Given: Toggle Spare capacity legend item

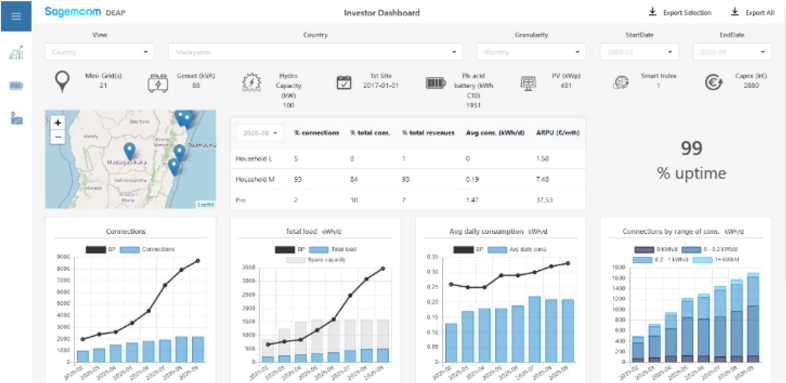Looking at the screenshot, I should (315, 260).
